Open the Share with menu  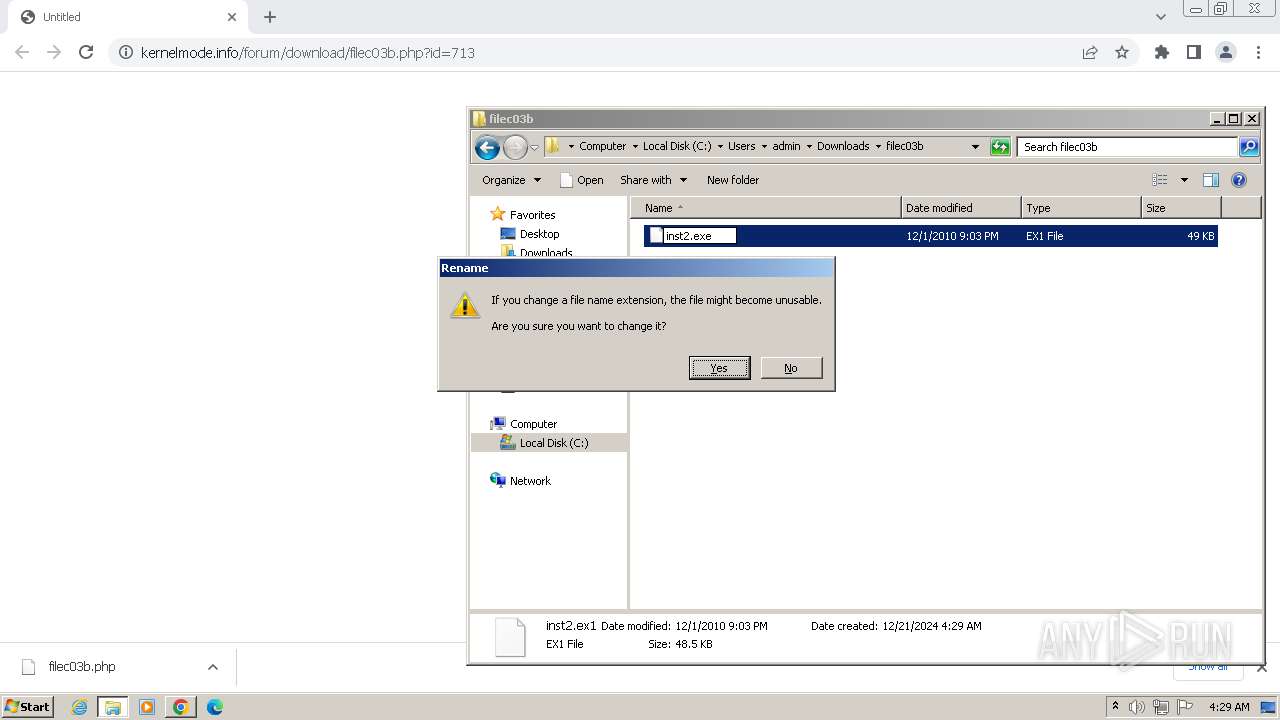653,180
